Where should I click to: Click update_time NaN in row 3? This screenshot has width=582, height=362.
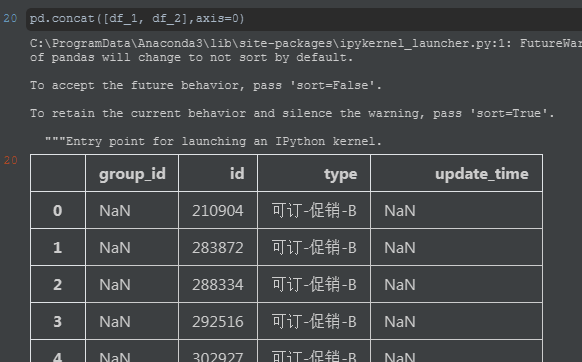click(400, 321)
